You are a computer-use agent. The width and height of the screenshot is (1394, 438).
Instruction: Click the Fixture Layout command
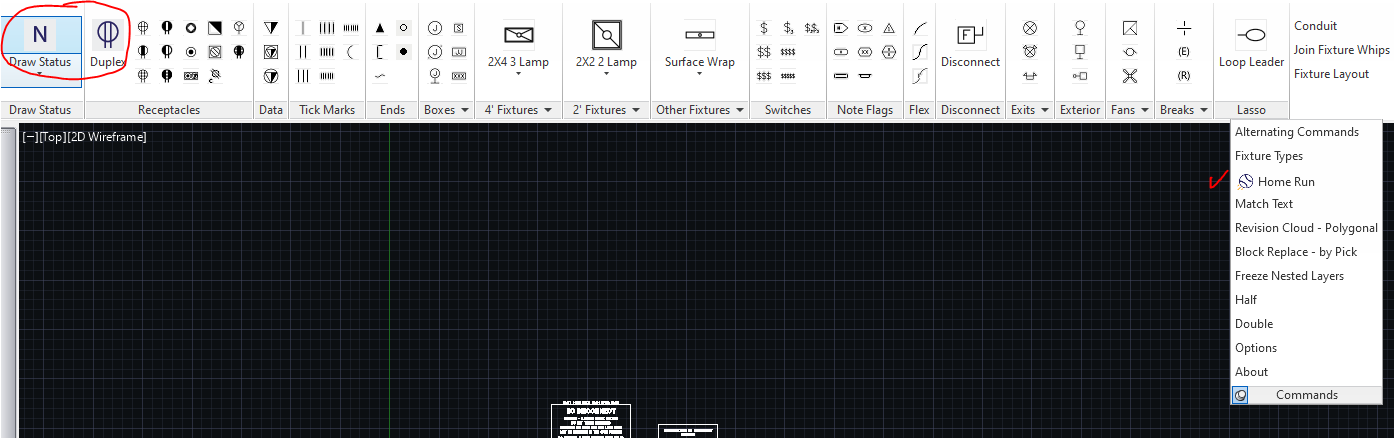coord(1331,74)
